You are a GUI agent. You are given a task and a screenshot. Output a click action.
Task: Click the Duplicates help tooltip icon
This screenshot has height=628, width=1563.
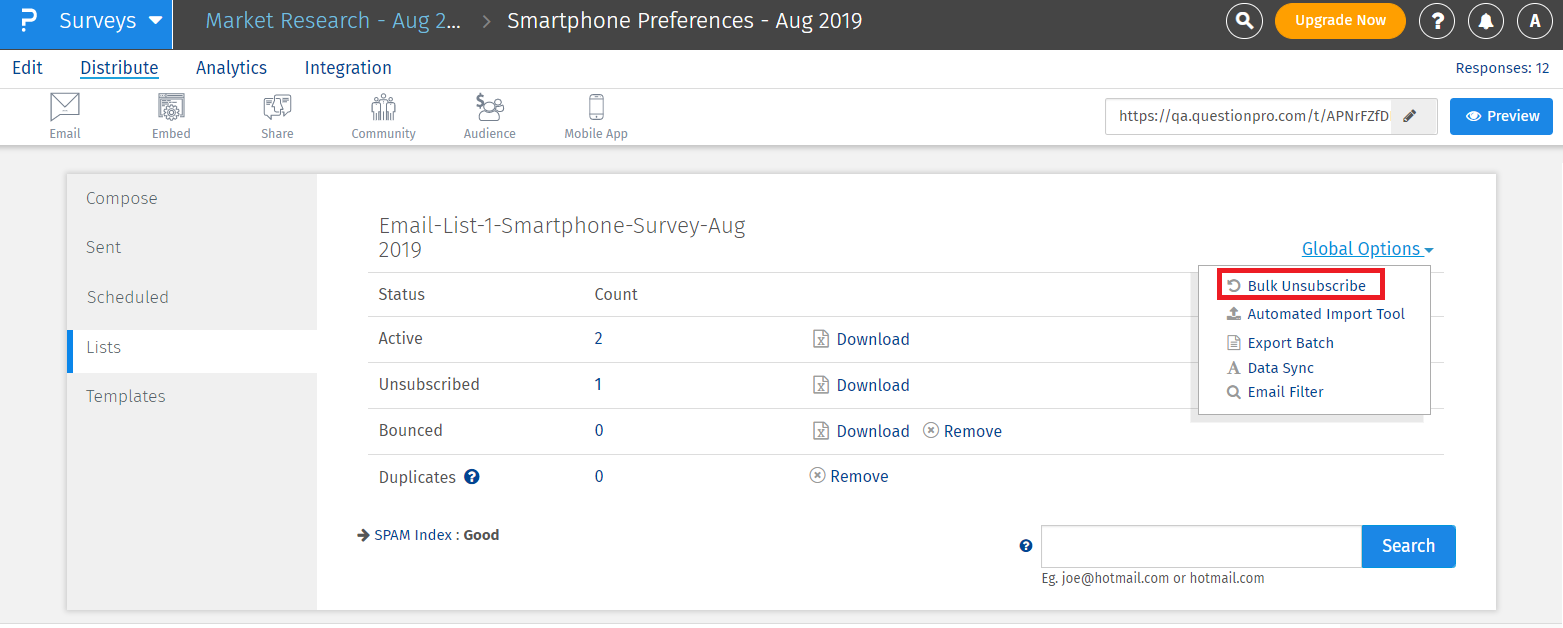[471, 477]
